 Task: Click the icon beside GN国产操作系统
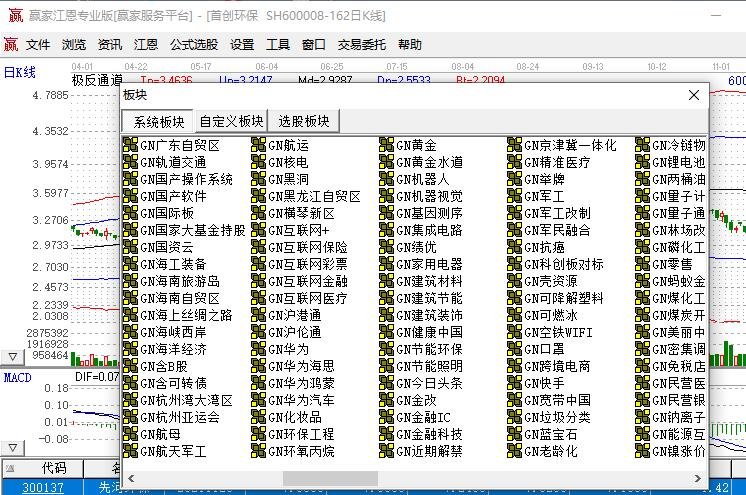130,179
